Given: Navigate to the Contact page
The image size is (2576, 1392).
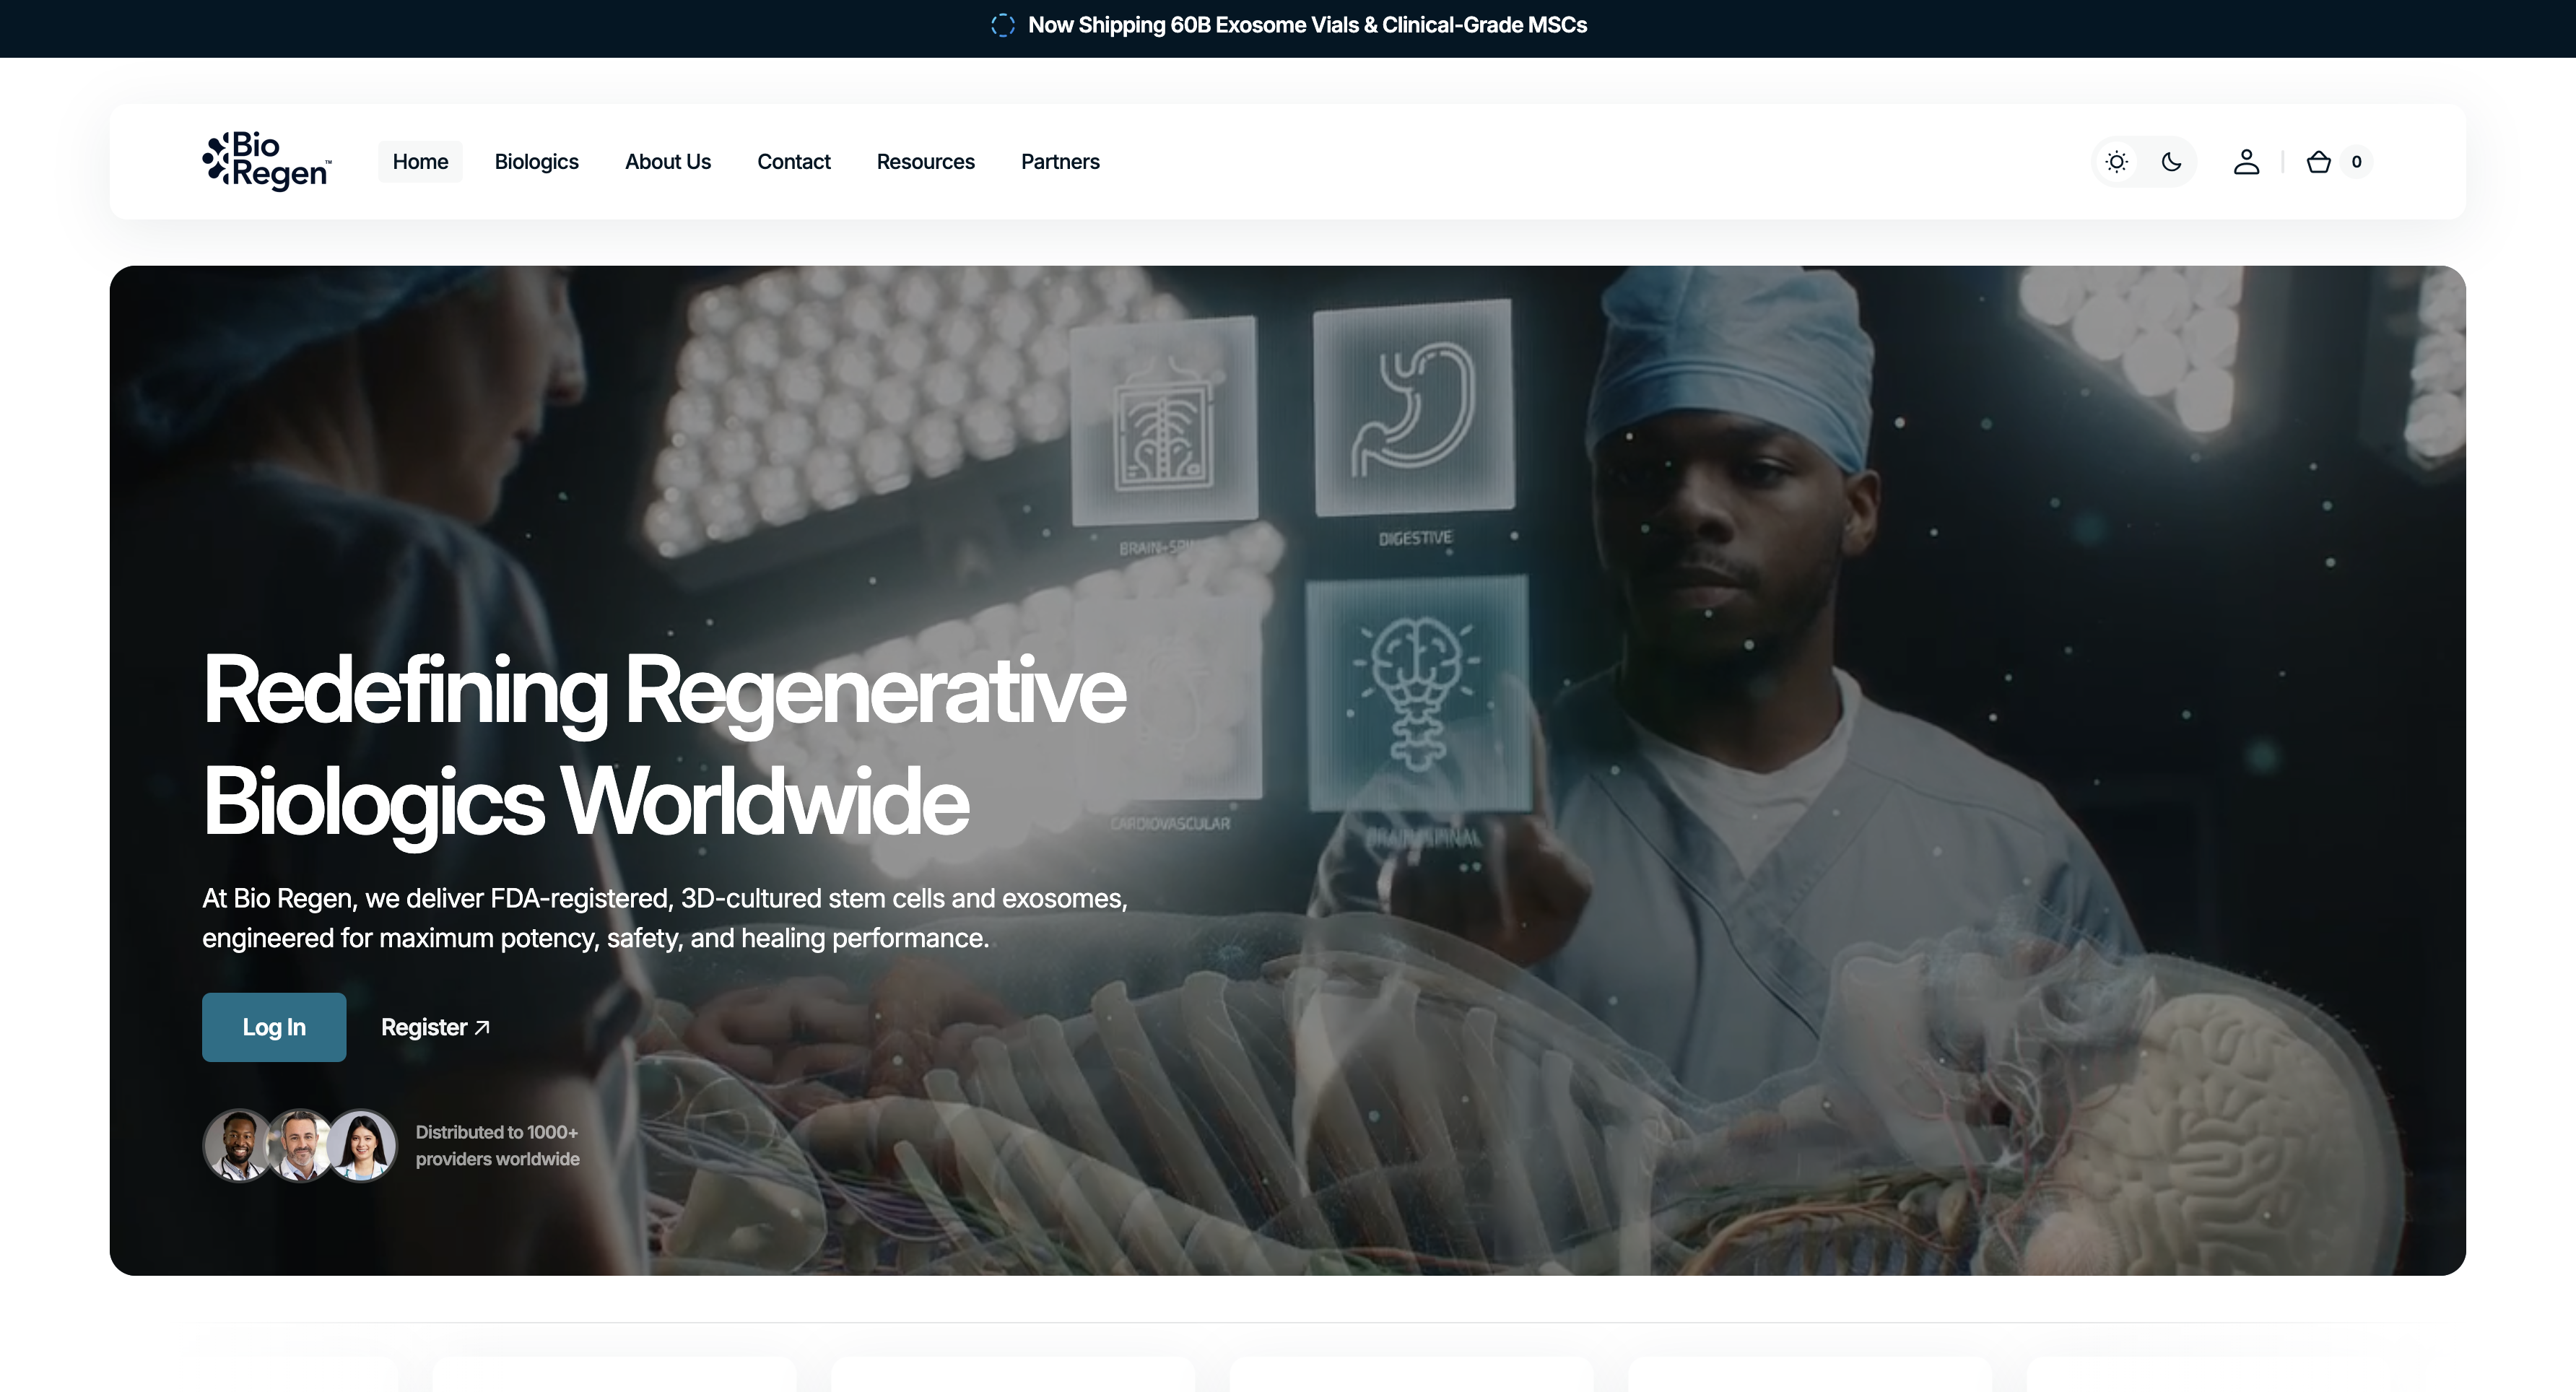Looking at the screenshot, I should 794,162.
